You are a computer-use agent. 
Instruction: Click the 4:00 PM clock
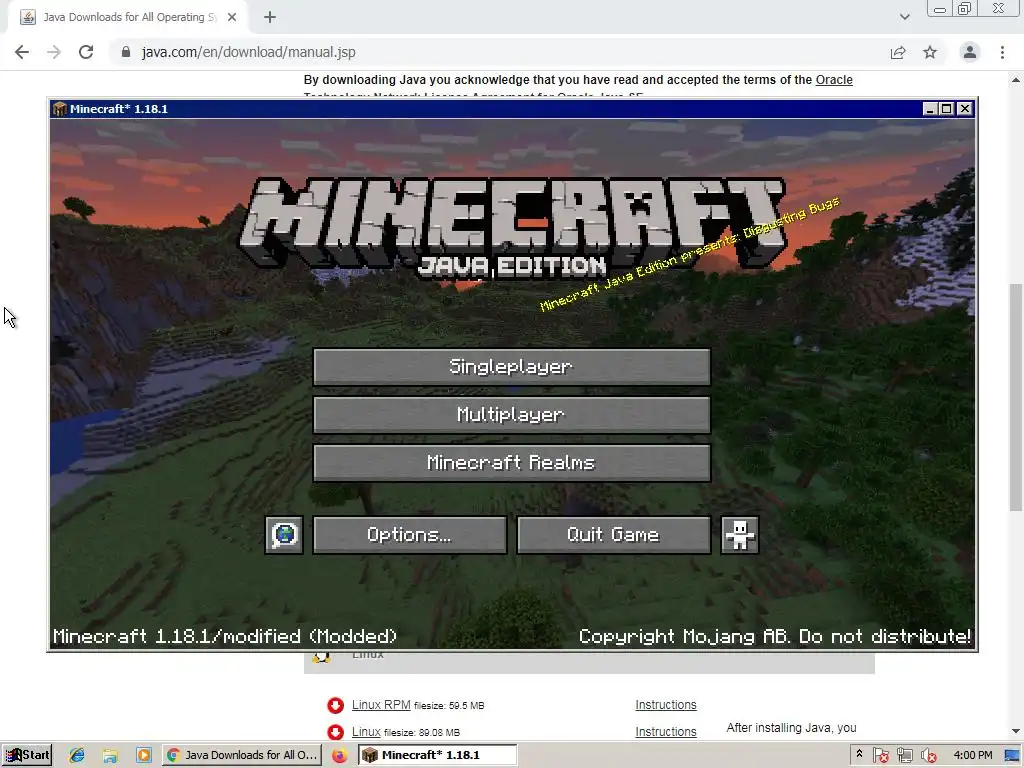click(973, 755)
